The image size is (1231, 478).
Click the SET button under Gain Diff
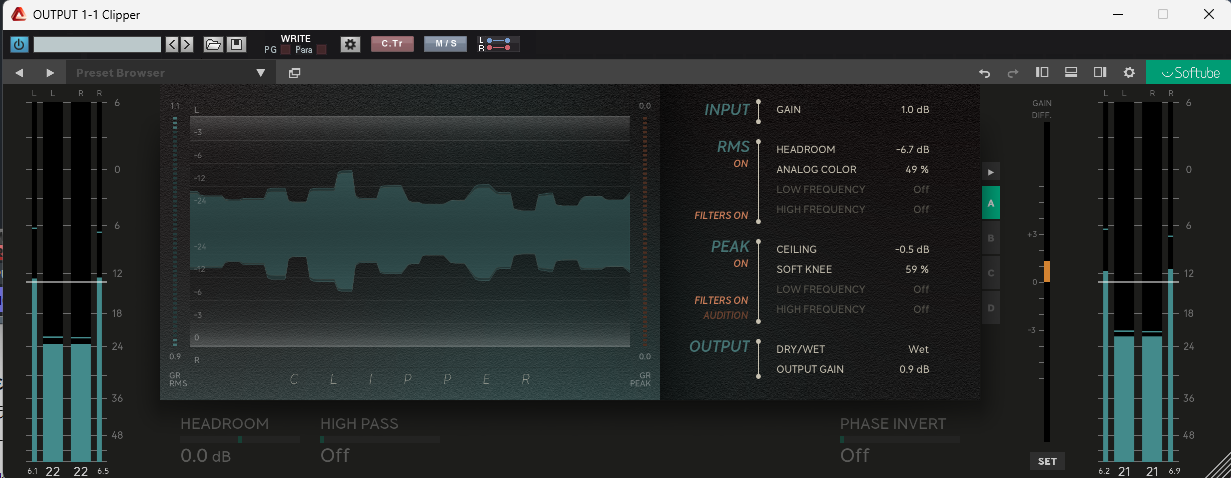1047,462
